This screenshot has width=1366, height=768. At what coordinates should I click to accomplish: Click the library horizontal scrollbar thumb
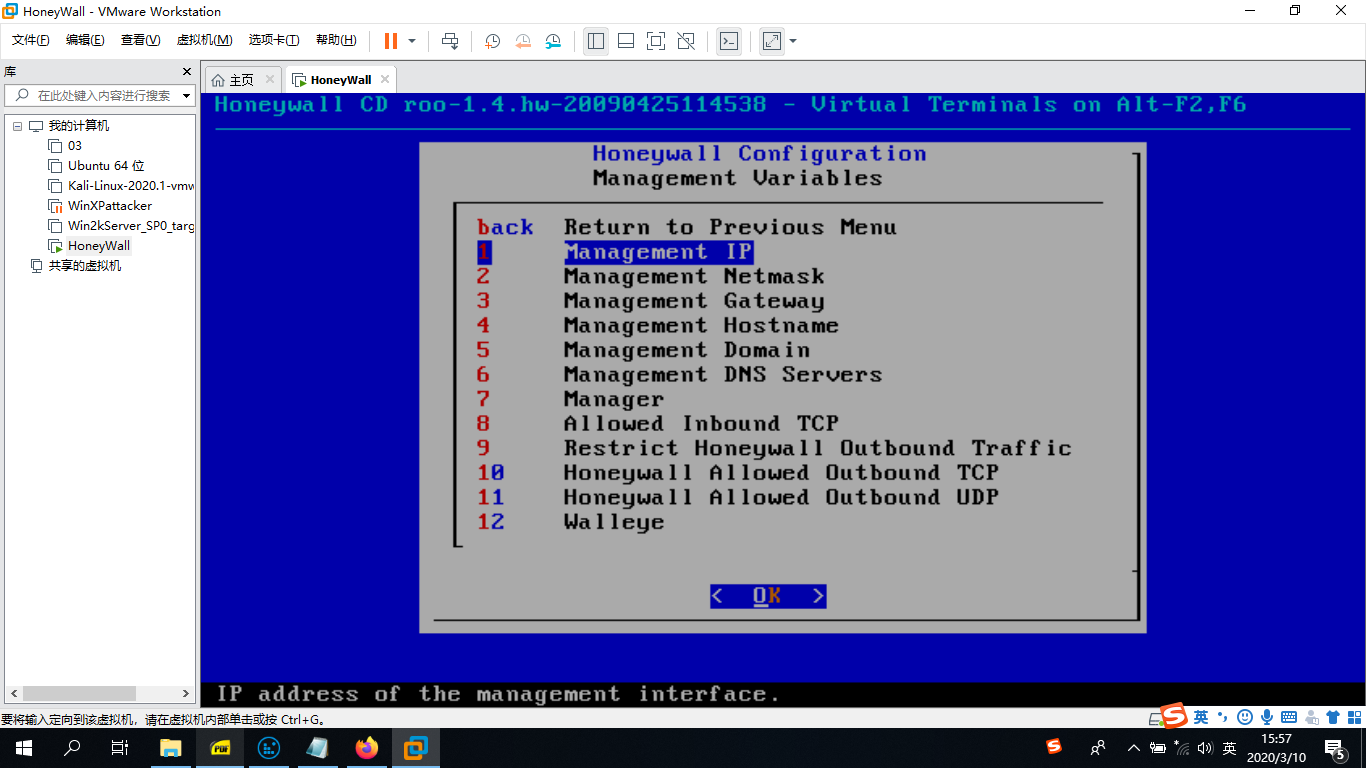point(80,693)
